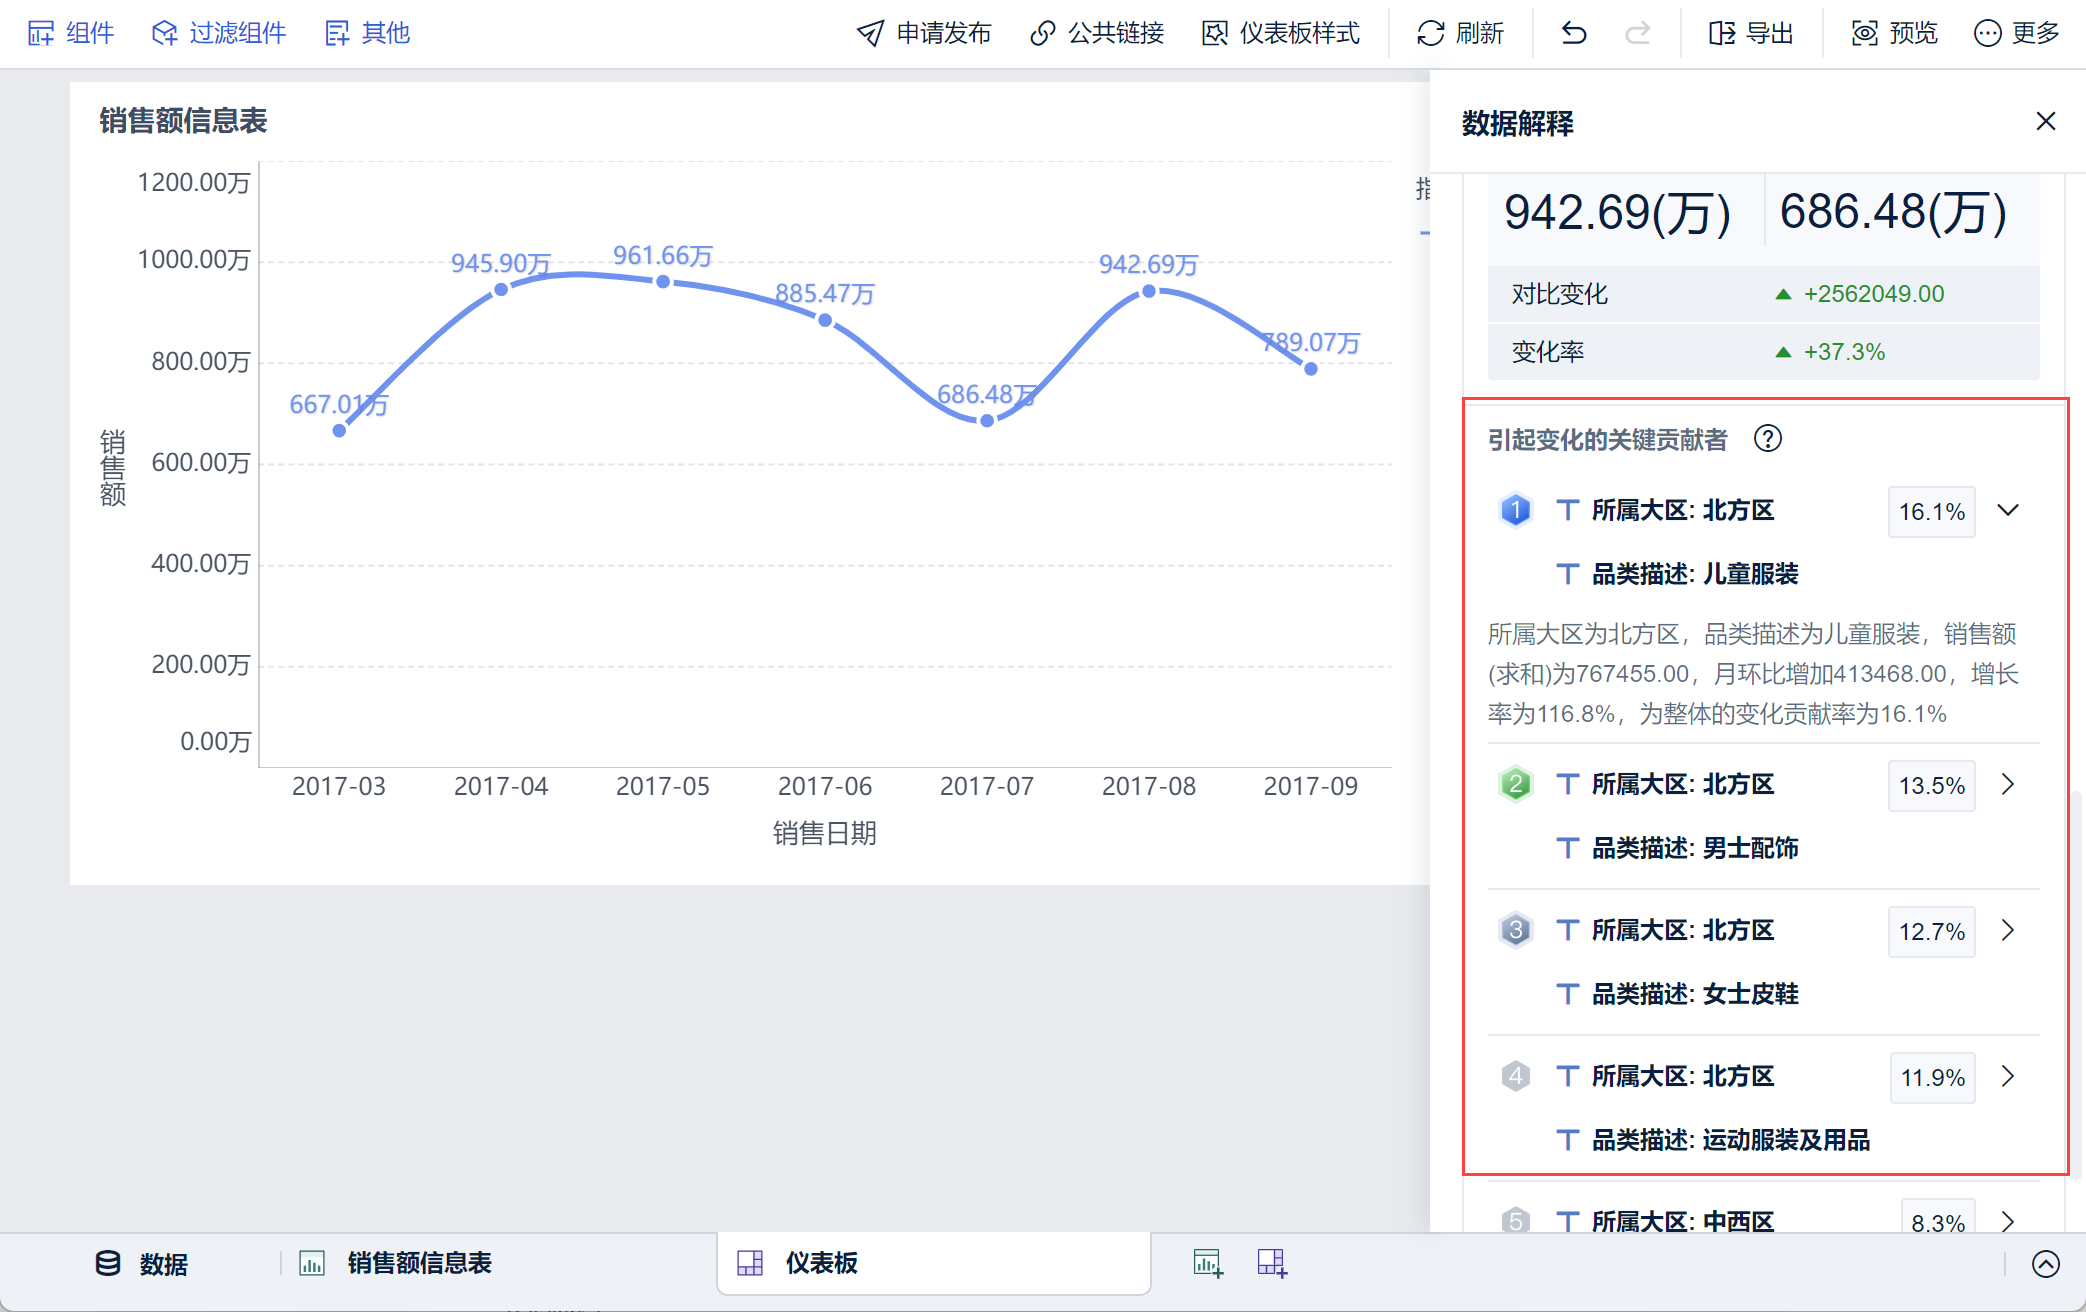Expand the 男士配饰 contributor entry
This screenshot has width=2086, height=1312.
coord(2007,785)
